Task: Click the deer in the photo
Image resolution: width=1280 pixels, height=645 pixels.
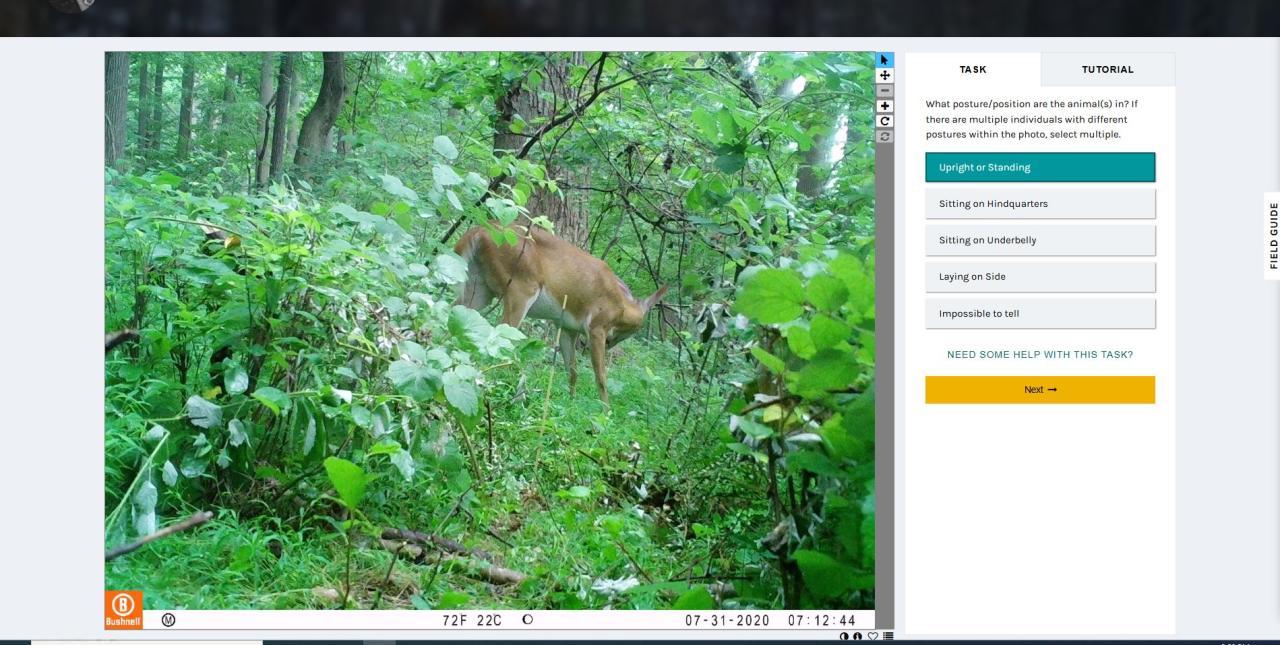Action: 560,290
